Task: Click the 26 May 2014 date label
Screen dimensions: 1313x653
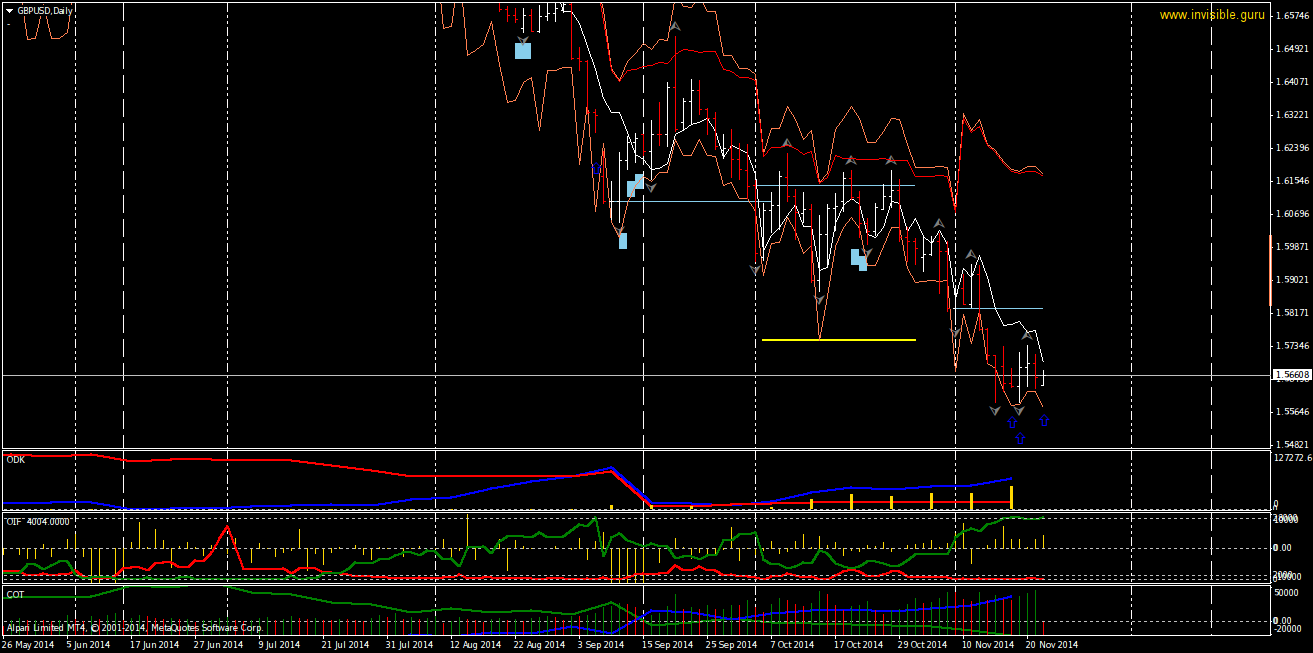Action: pos(28,646)
